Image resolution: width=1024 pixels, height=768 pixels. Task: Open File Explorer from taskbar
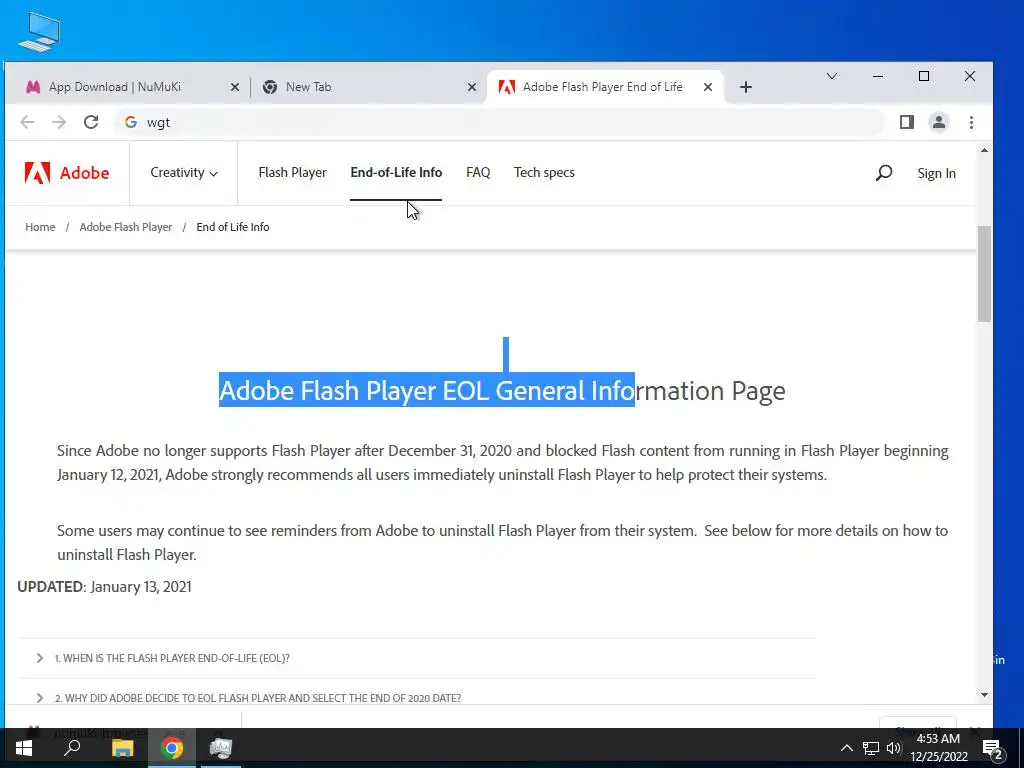coord(122,748)
